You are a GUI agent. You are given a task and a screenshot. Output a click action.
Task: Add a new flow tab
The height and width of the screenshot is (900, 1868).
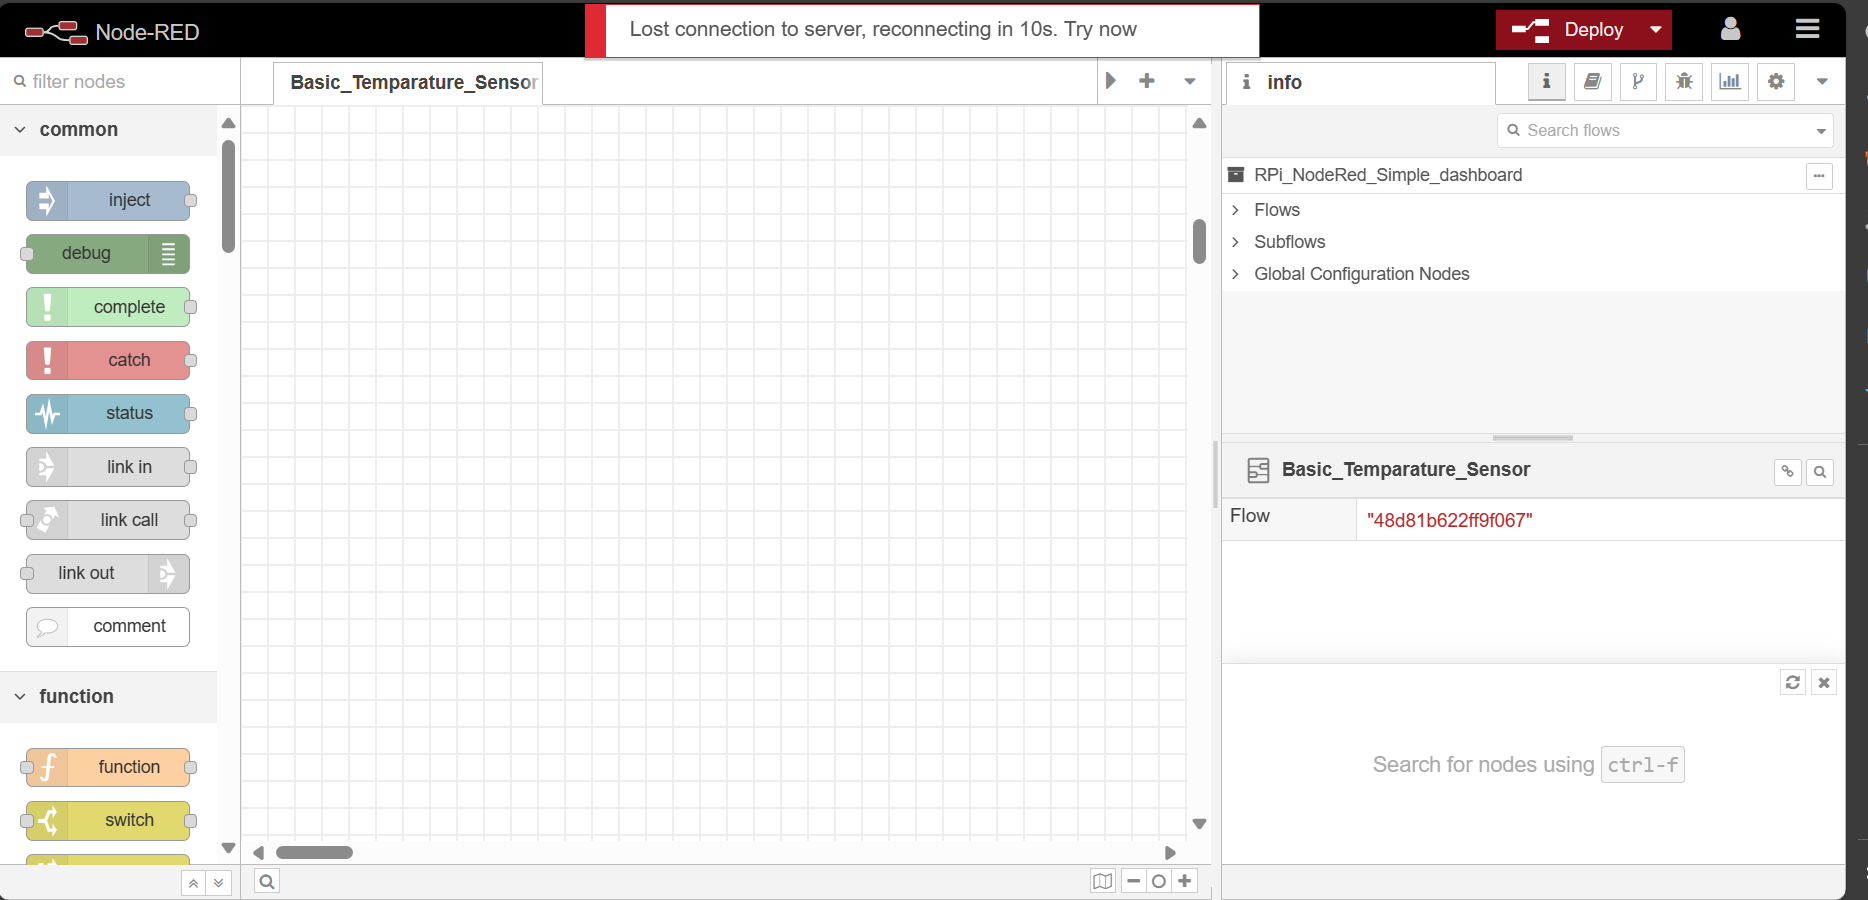point(1147,81)
